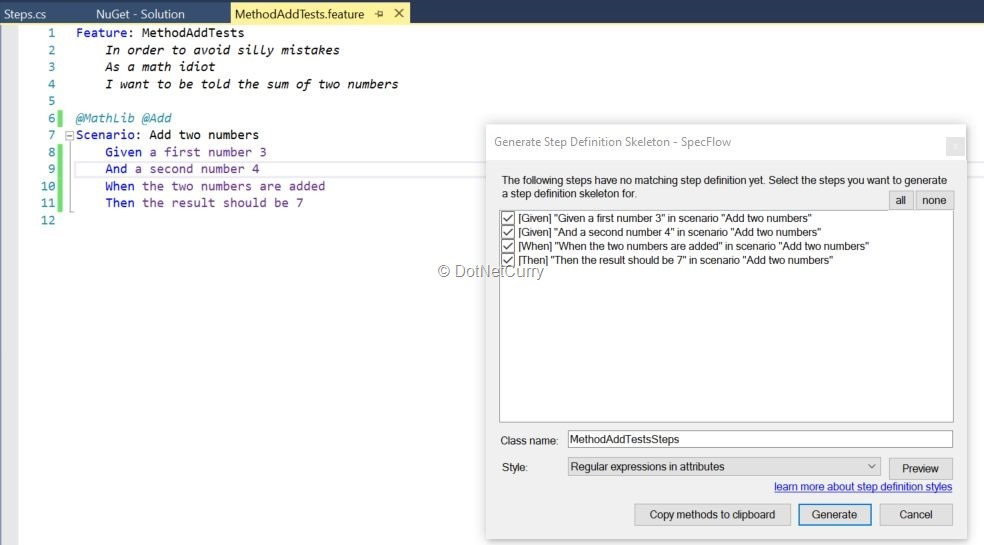Click the 'As a math idiot' line
The height and width of the screenshot is (545, 984).
pos(160,67)
